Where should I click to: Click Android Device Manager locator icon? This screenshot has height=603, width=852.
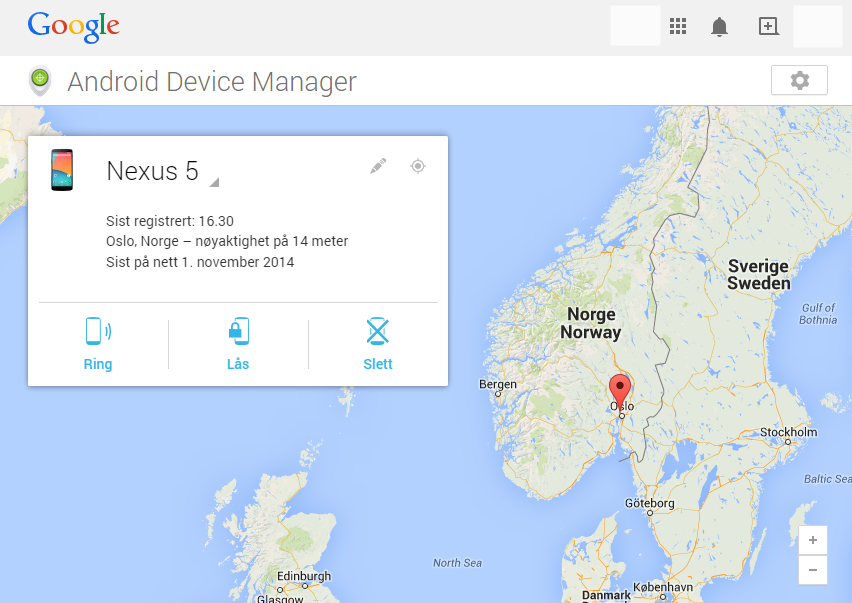tap(40, 80)
